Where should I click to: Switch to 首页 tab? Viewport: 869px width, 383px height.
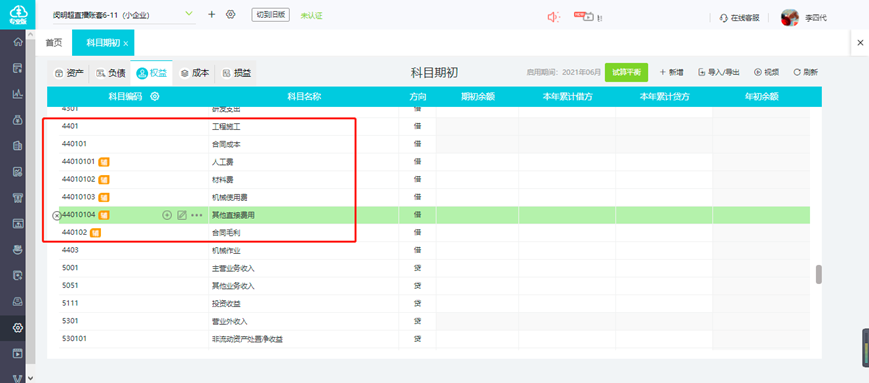point(54,43)
